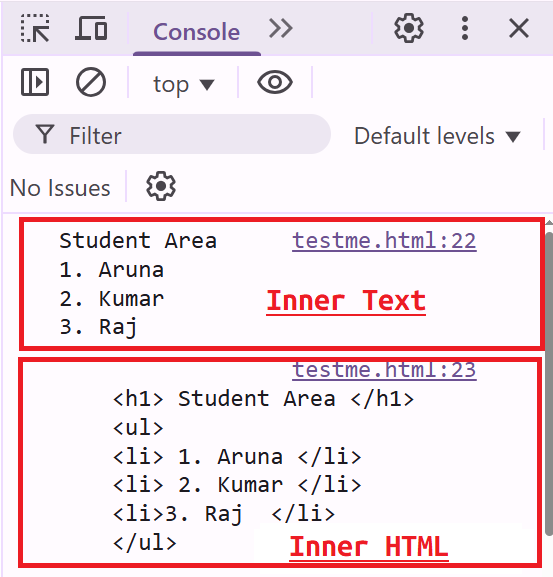Open the three-dot customize DevTools menu
The image size is (553, 577).
[x=465, y=28]
